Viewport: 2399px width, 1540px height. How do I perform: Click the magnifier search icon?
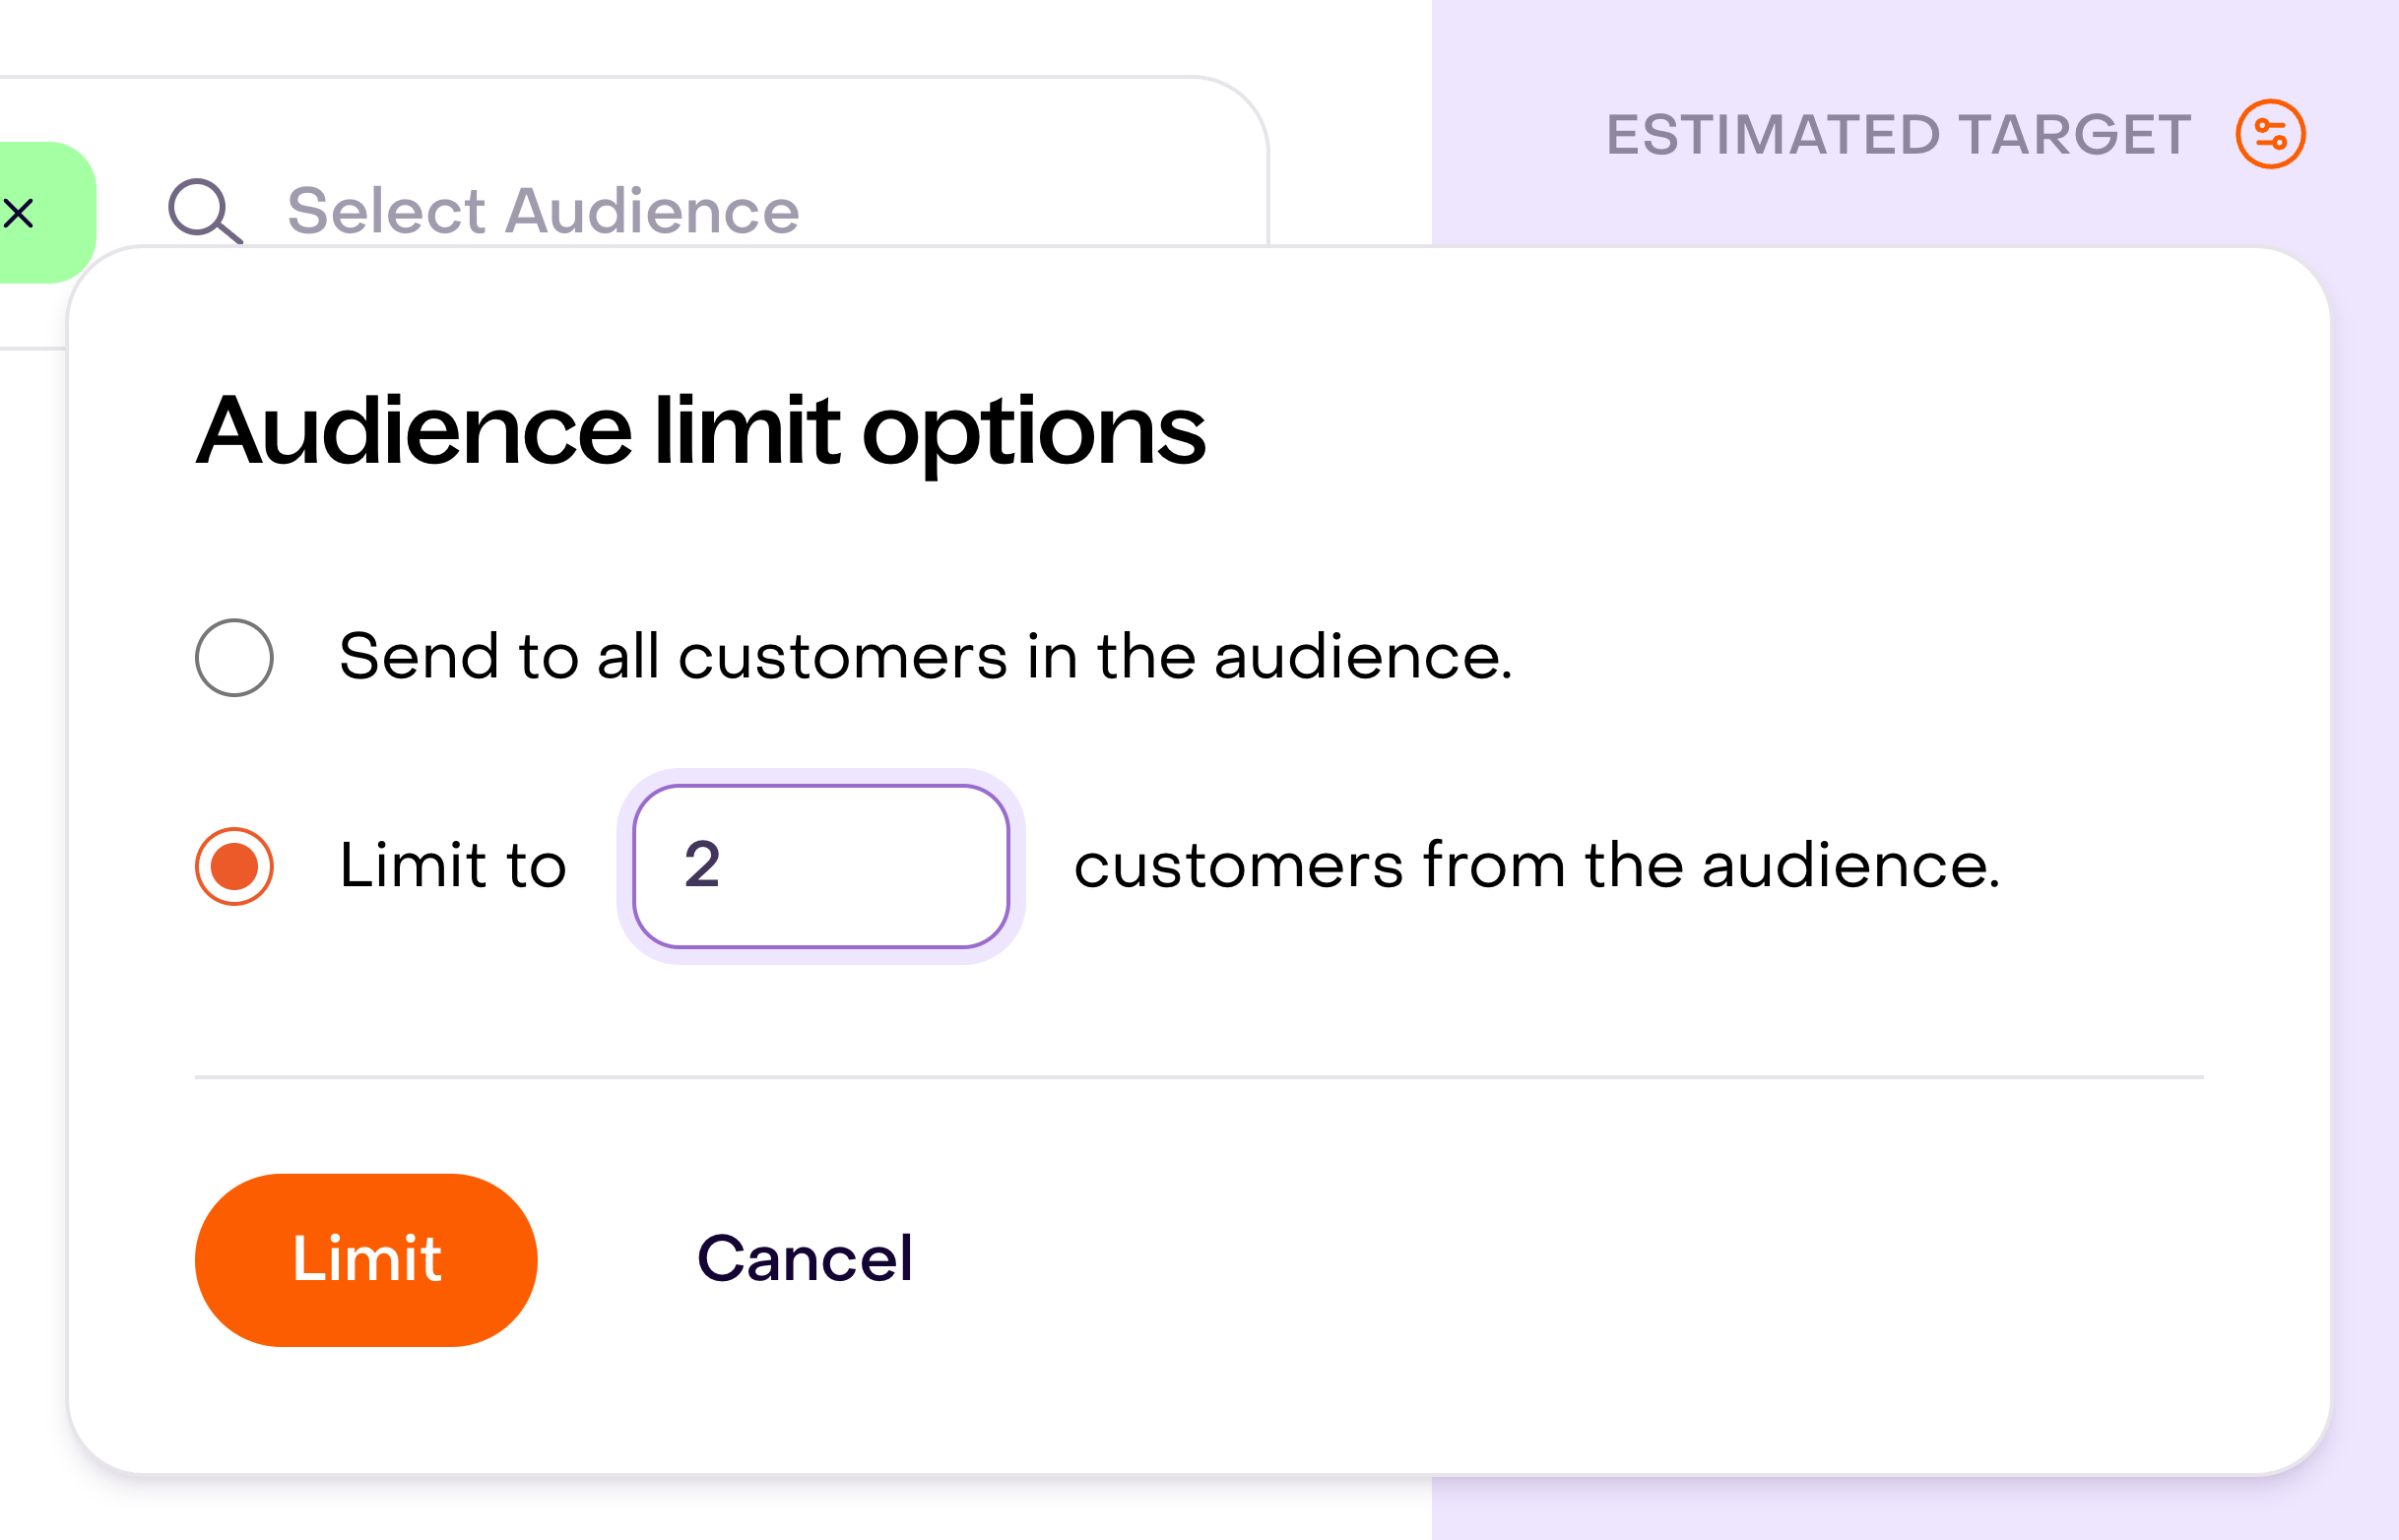[205, 211]
